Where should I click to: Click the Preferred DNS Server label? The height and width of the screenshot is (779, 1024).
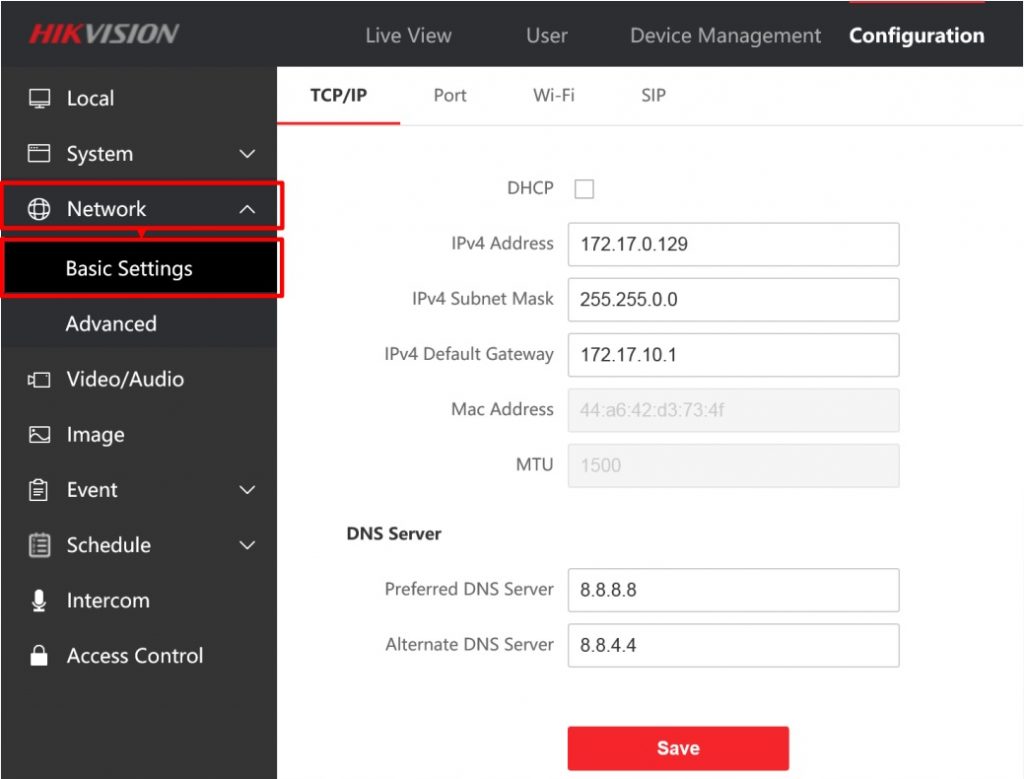point(469,589)
